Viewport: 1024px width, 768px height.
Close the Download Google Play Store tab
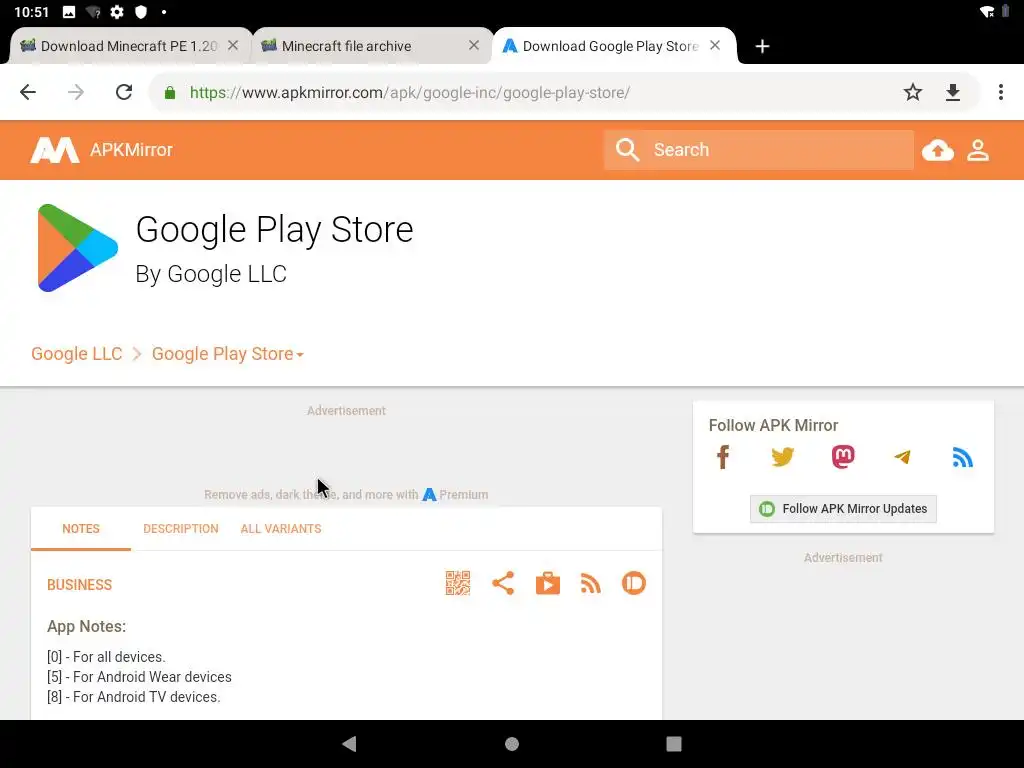(715, 46)
